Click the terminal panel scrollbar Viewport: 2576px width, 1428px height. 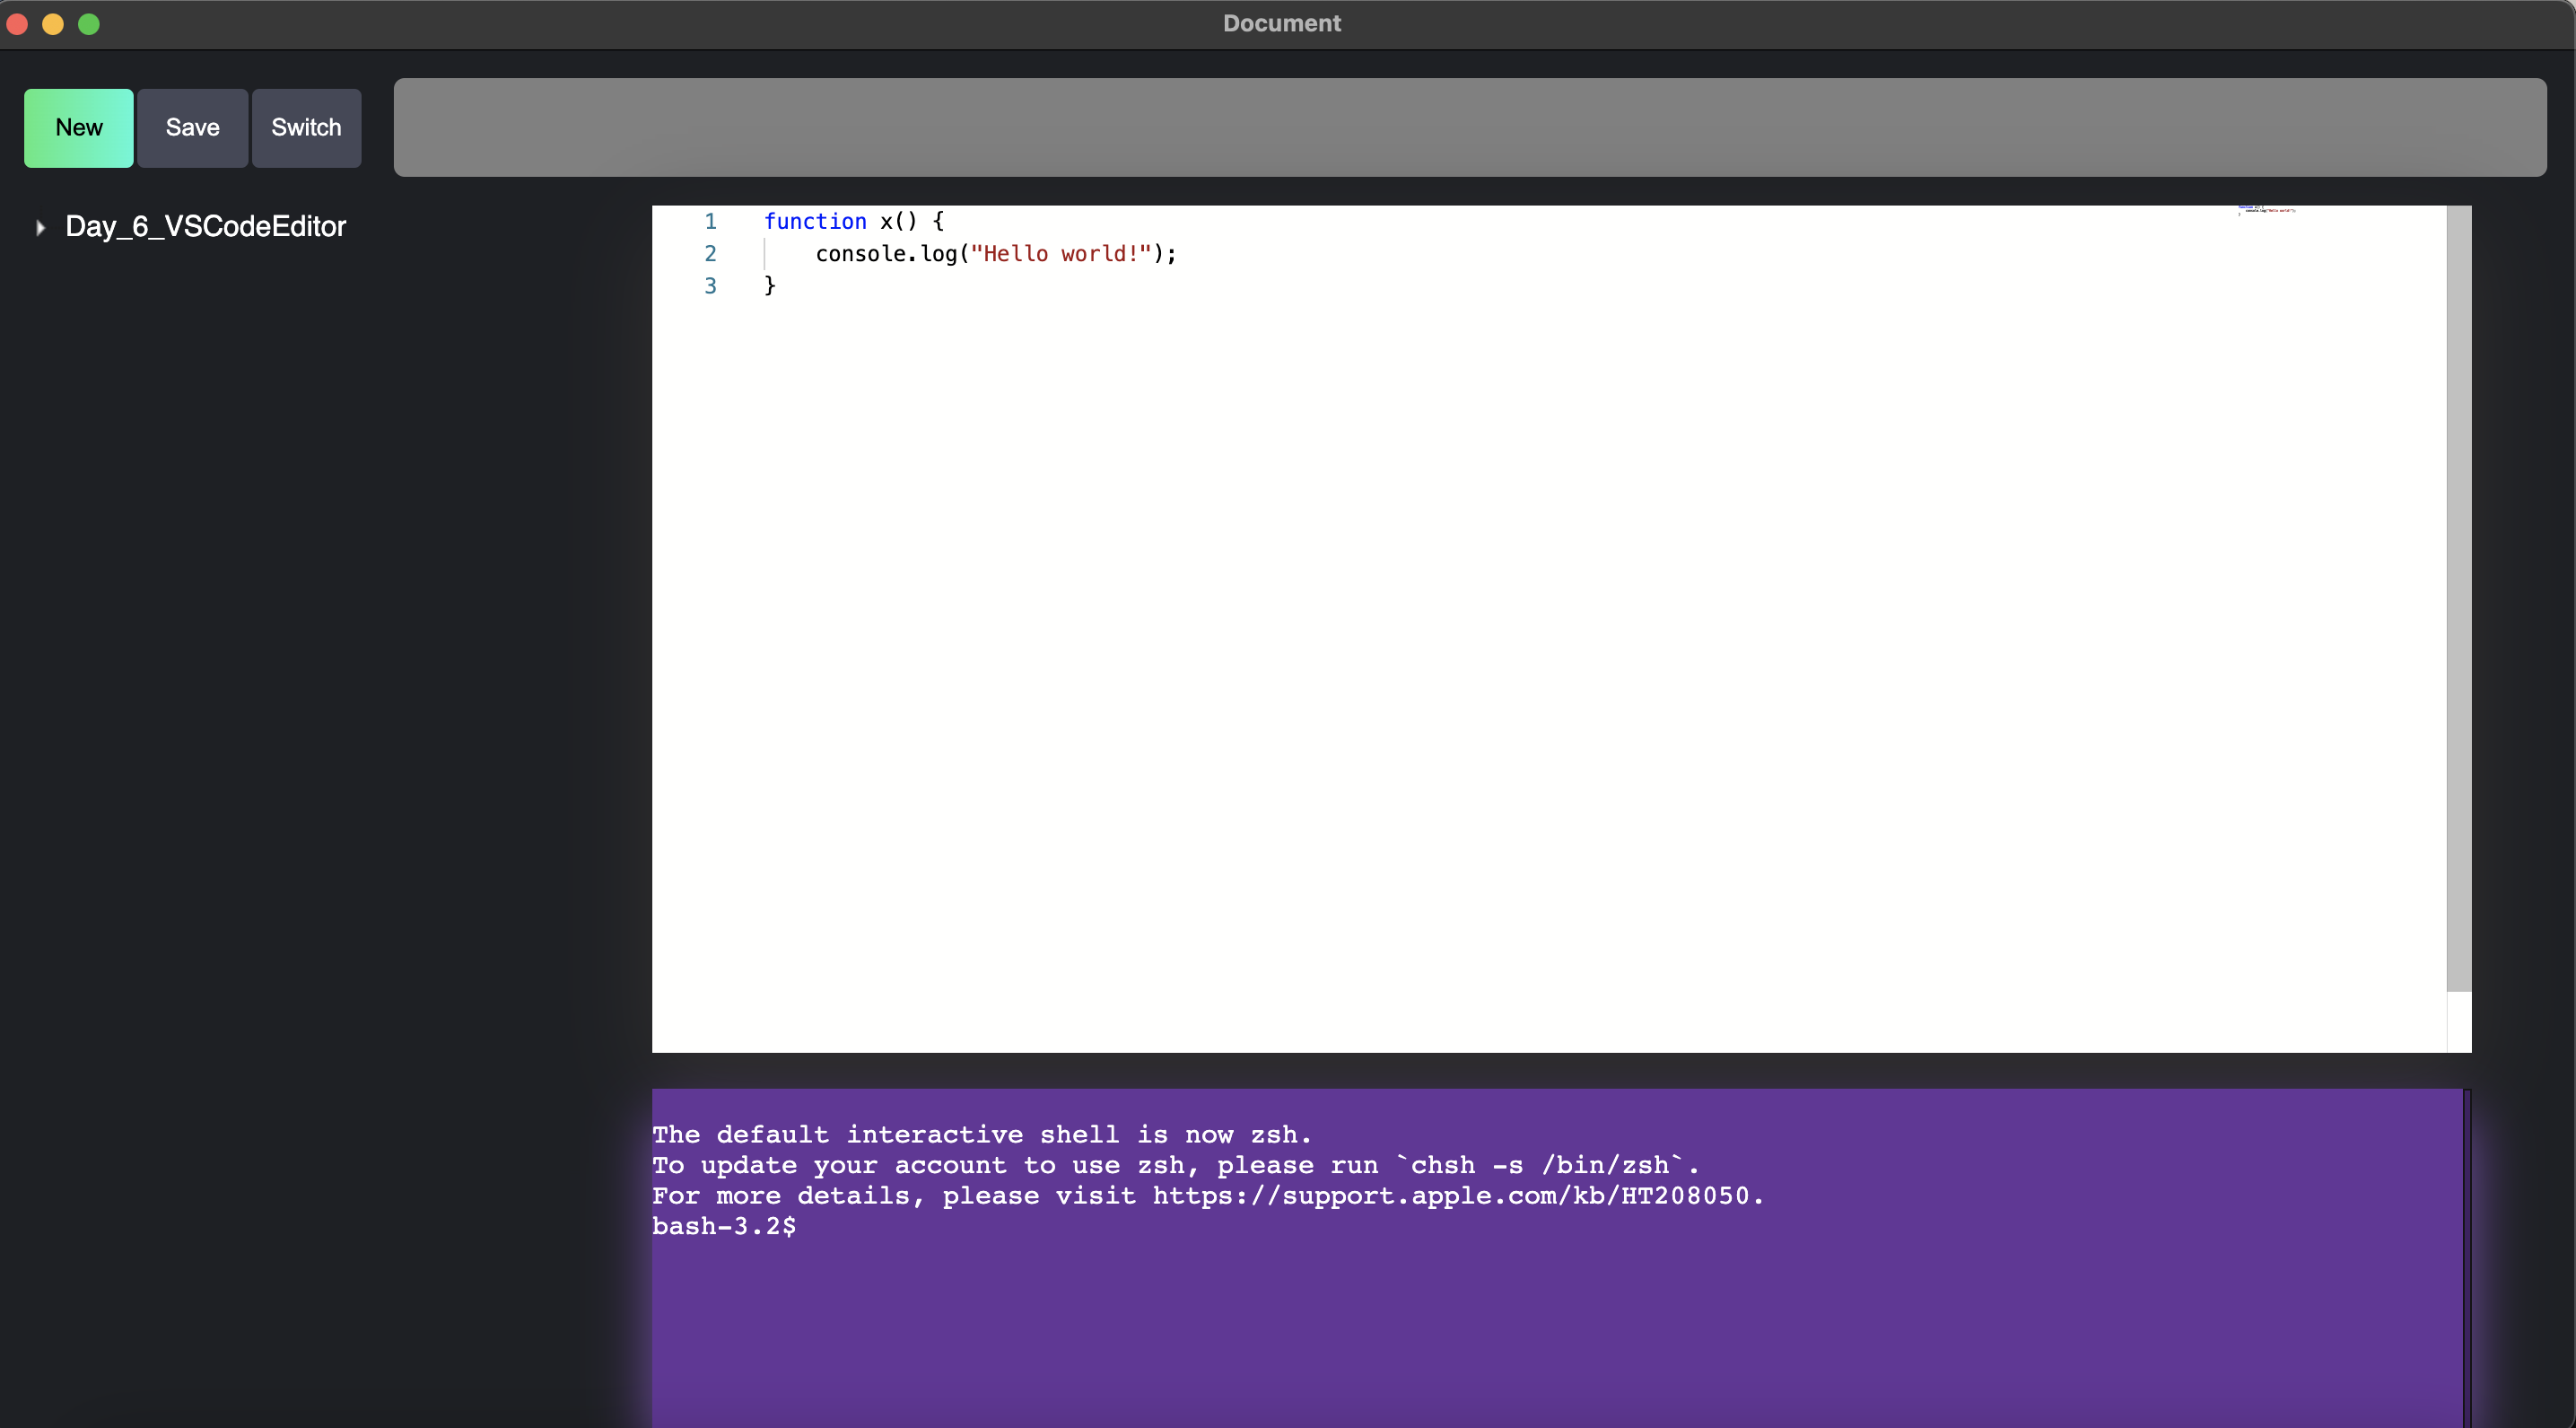(x=2467, y=1258)
